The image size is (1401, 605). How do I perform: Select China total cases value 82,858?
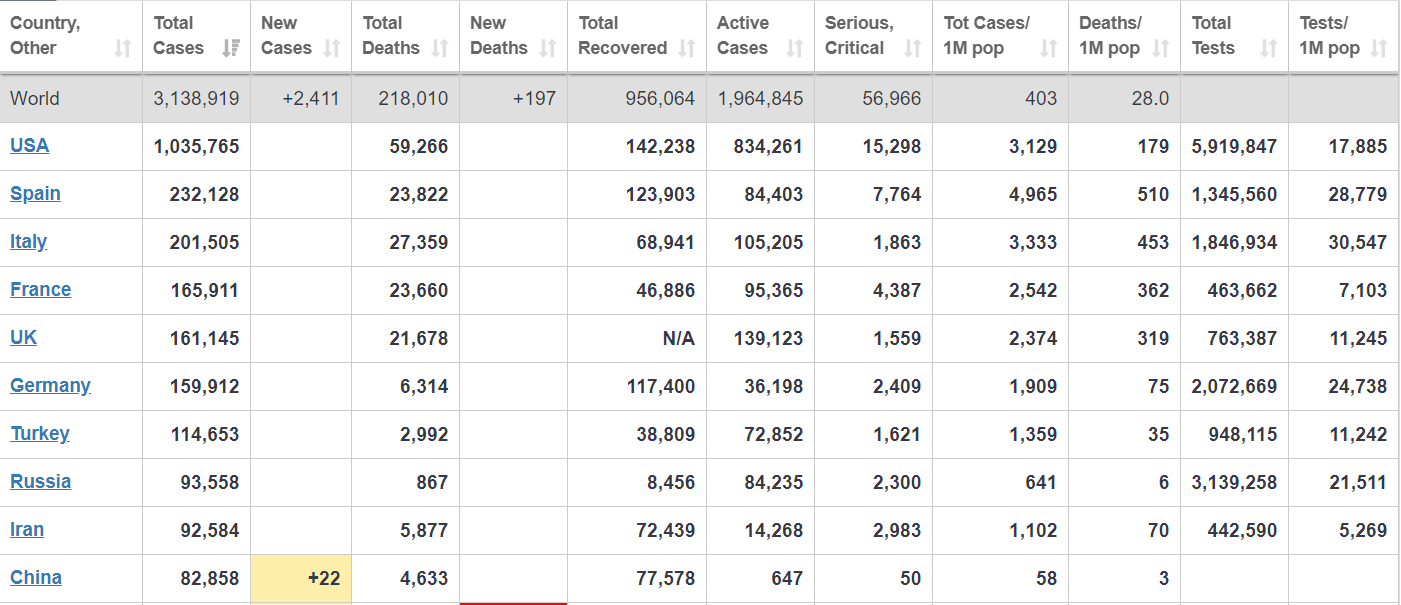(x=210, y=578)
